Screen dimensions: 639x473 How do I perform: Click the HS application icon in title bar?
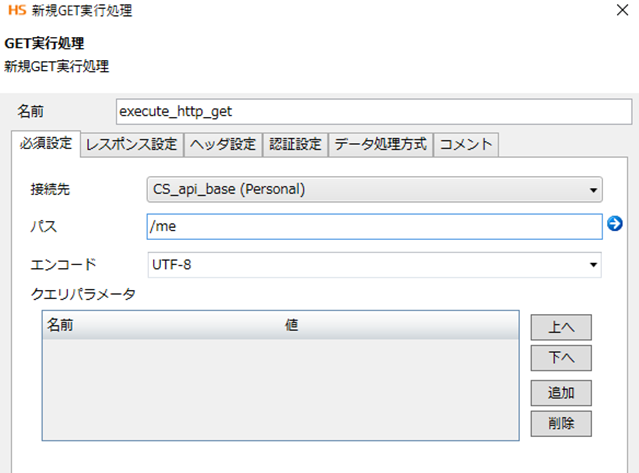point(13,12)
